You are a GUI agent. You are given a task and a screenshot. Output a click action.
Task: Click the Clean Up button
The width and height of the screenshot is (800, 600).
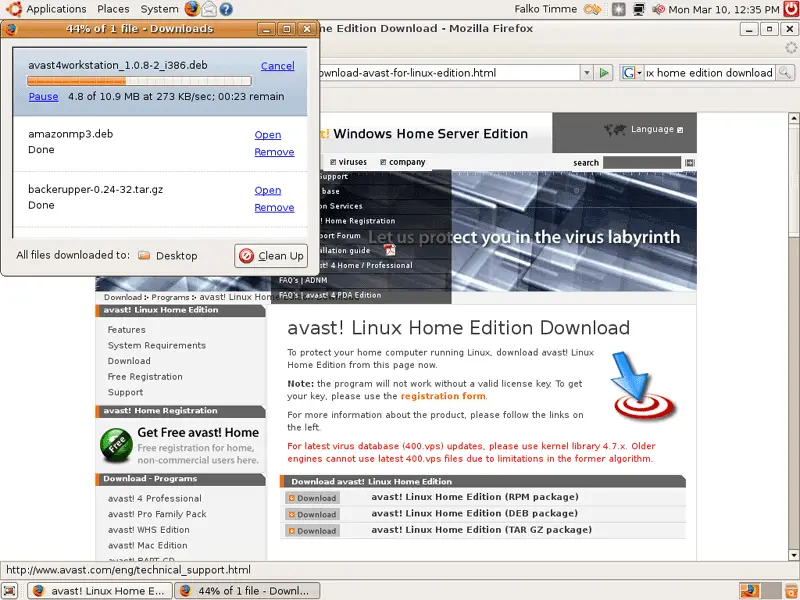pyautogui.click(x=271, y=256)
